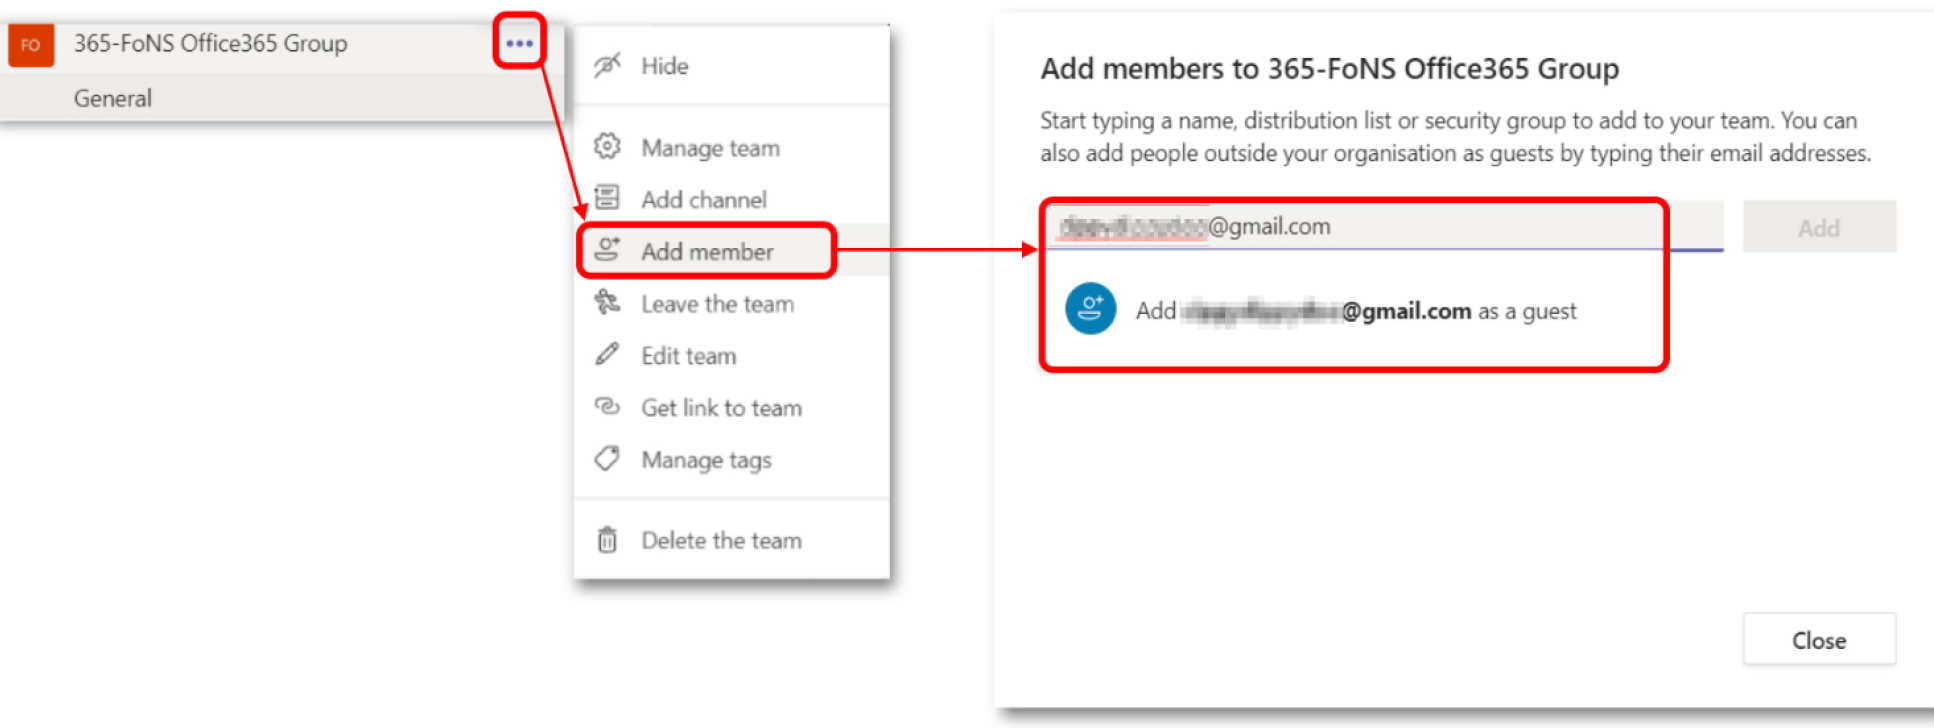Image resolution: width=1934 pixels, height=728 pixels.
Task: Select the 365-FoNS Office365 Group team name
Action: click(210, 43)
